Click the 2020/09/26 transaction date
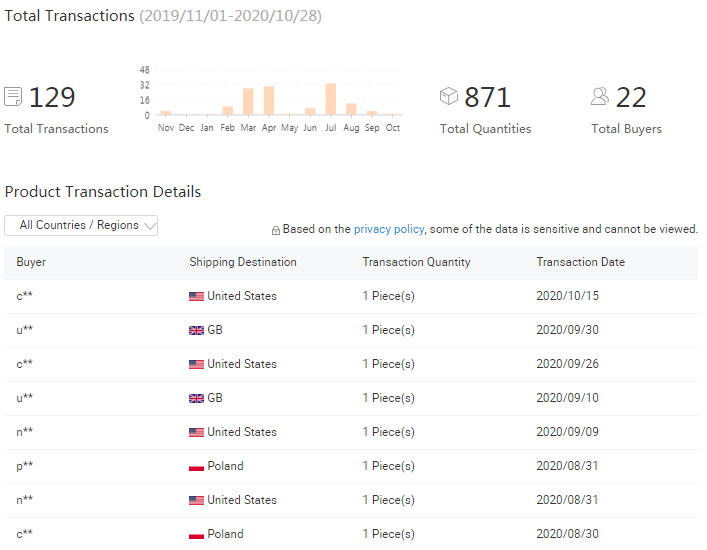Image resolution: width=707 pixels, height=550 pixels. 567,364
